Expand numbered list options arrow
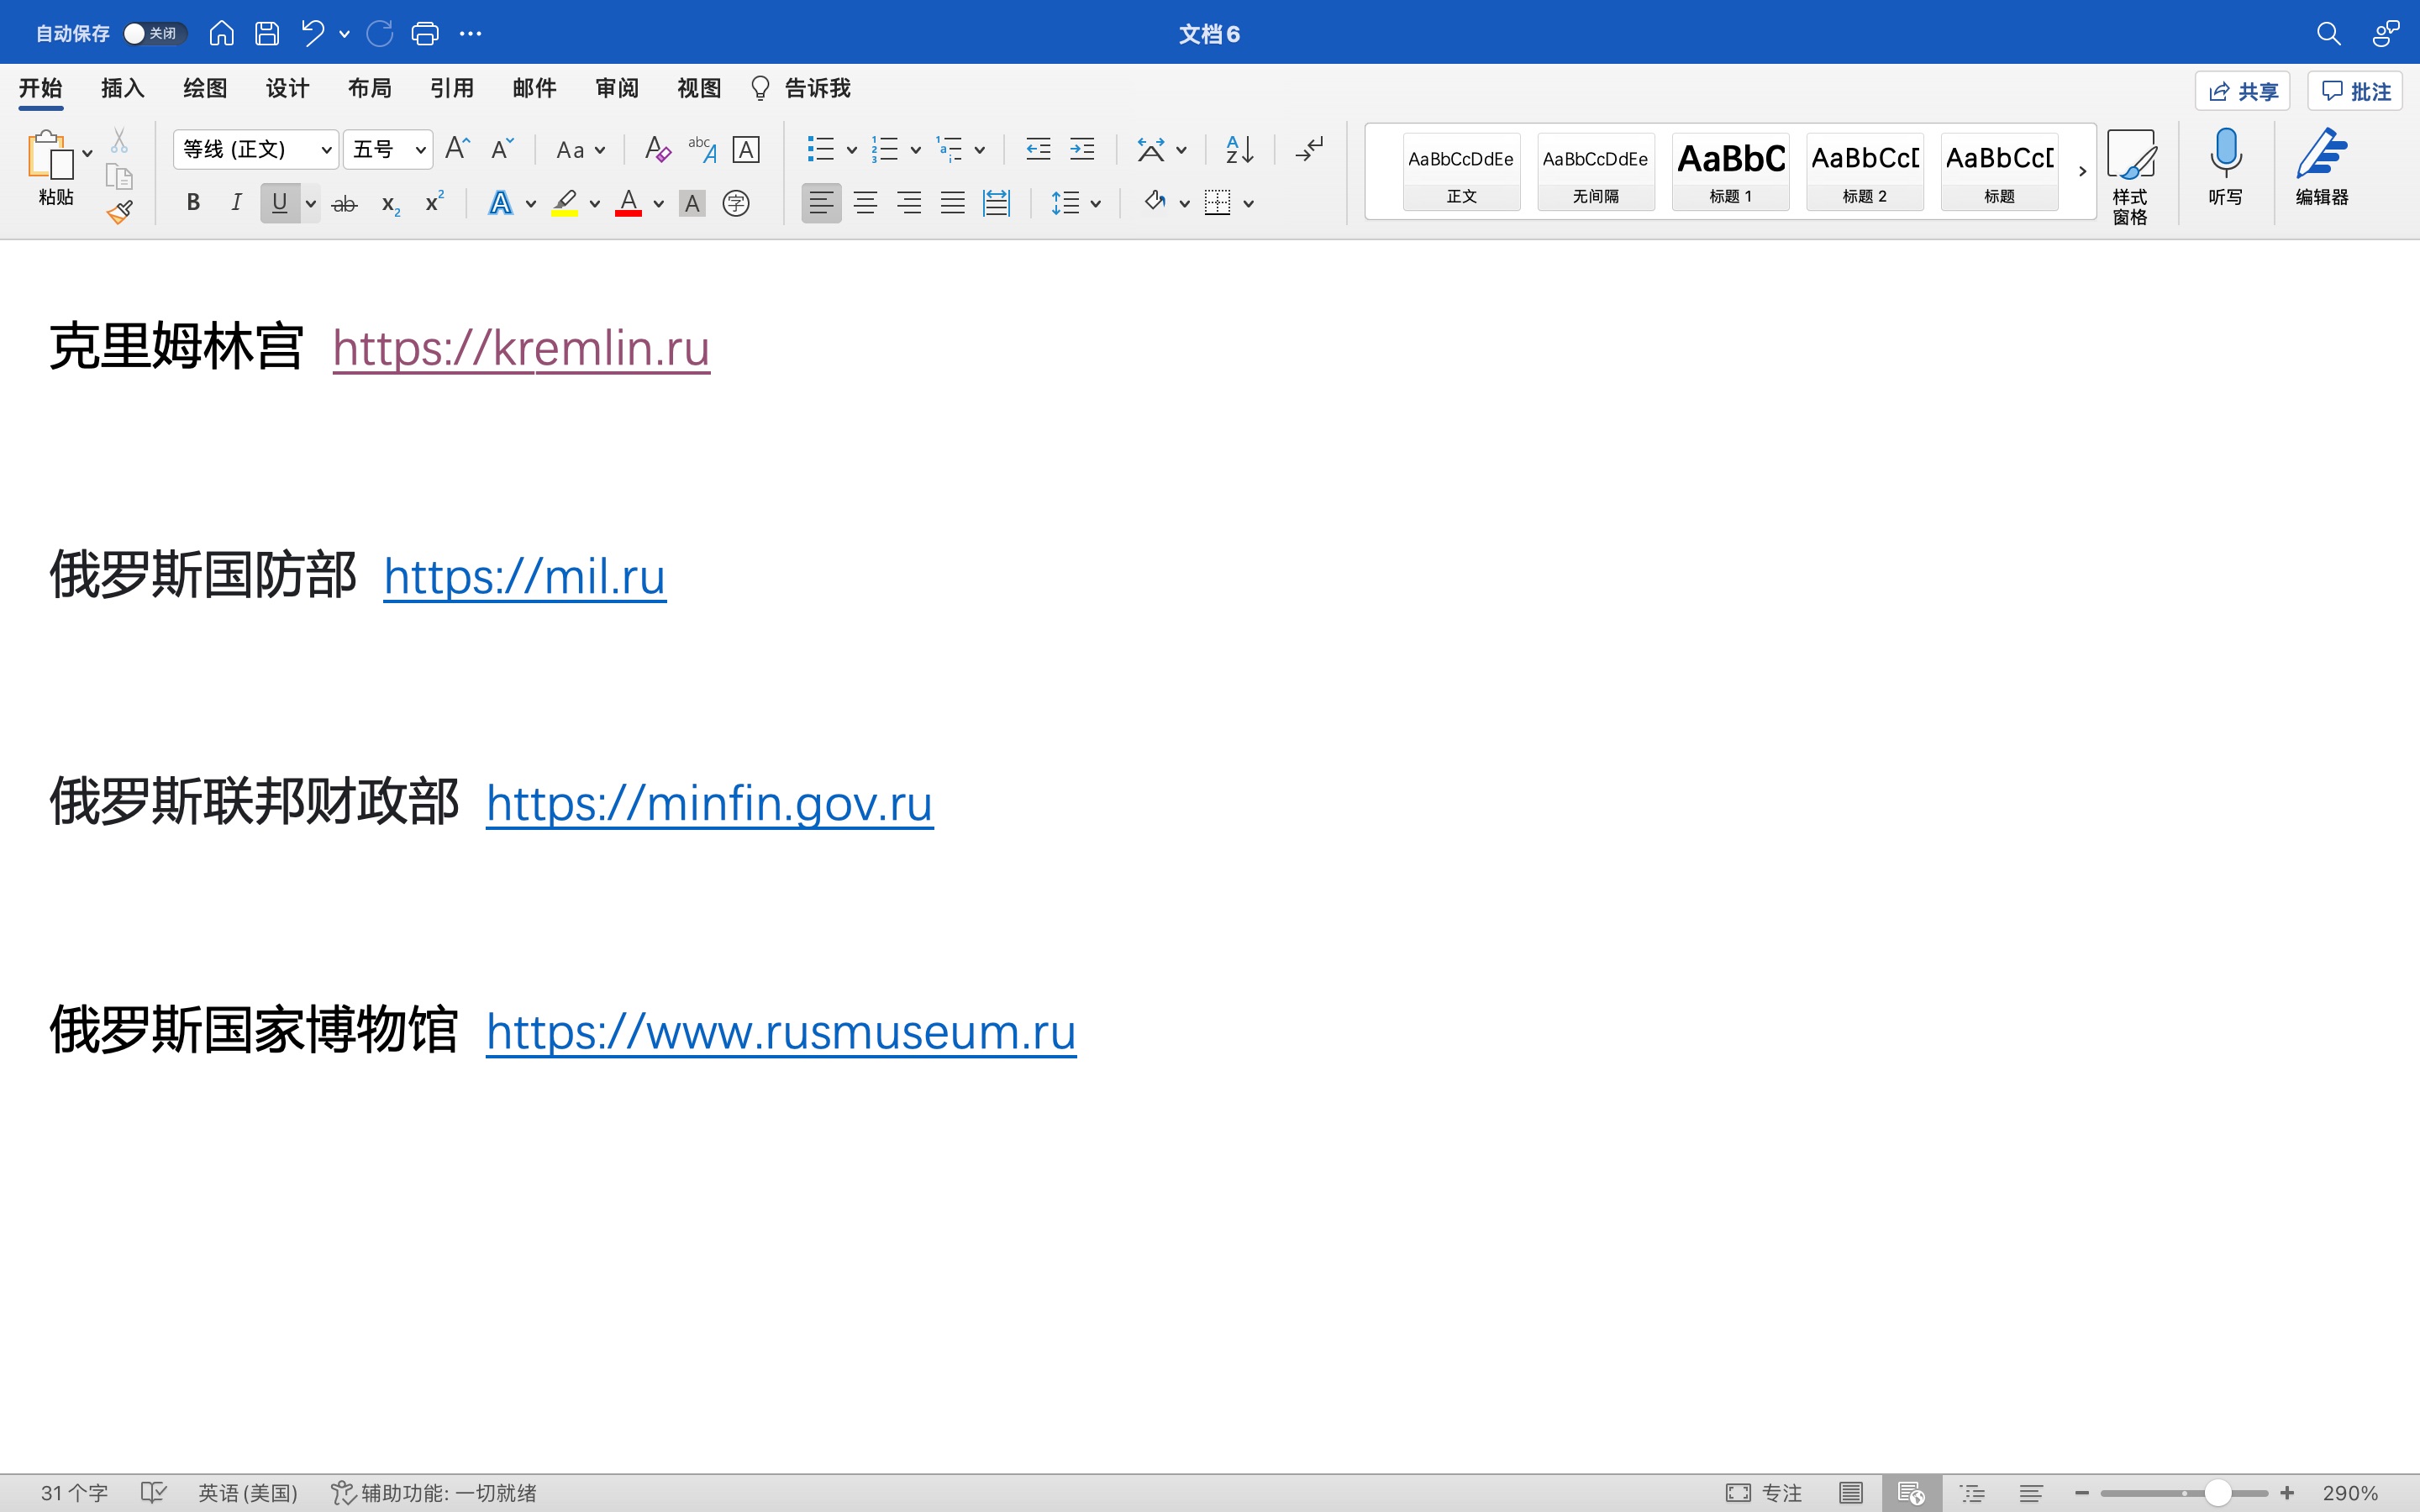 point(915,150)
